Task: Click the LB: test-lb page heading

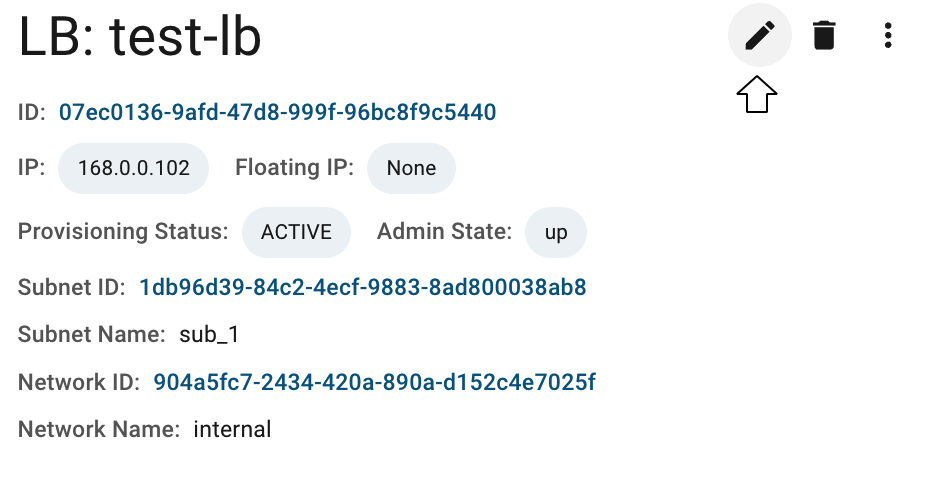Action: coord(140,37)
